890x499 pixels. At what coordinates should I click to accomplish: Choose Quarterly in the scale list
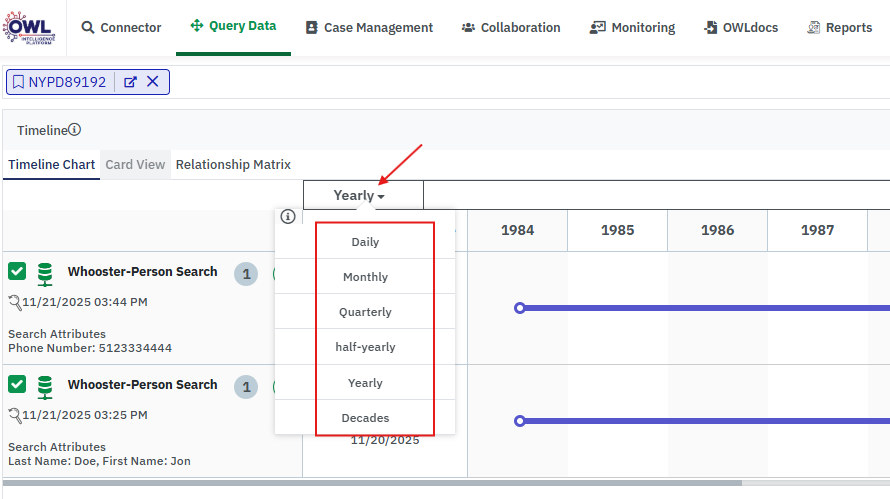365,312
